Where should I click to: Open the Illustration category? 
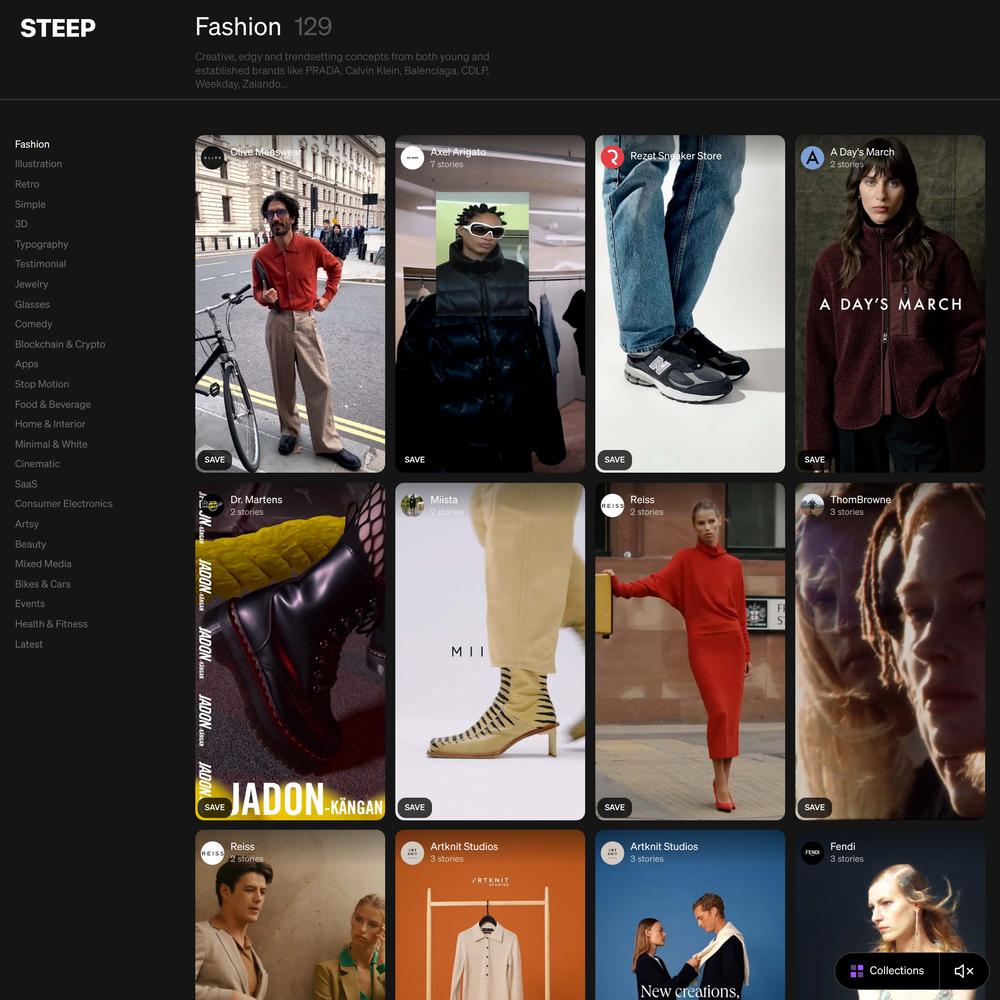click(38, 164)
